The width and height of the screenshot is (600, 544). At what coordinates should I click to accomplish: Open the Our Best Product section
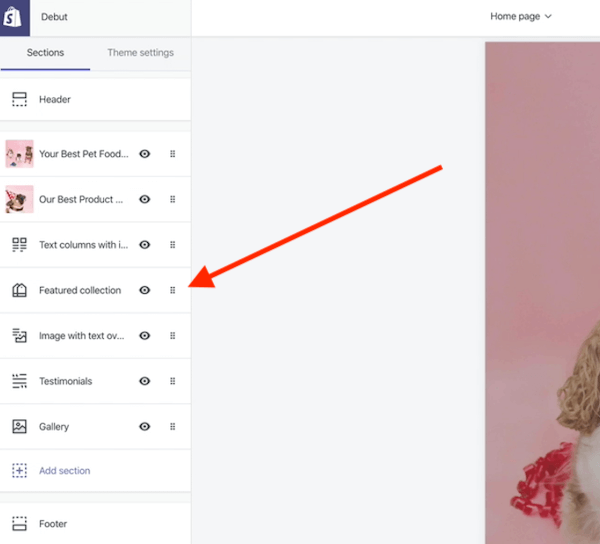tap(81, 200)
